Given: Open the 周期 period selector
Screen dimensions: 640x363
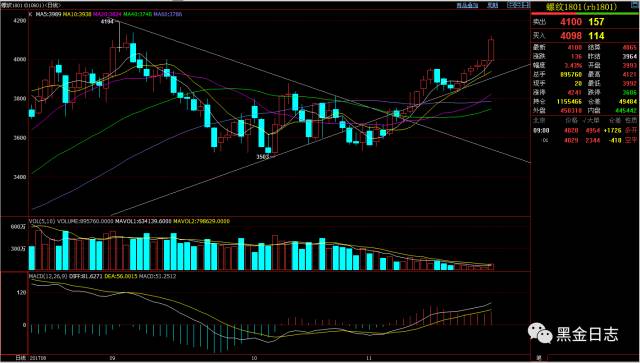Looking at the screenshot, I should coord(493,5).
